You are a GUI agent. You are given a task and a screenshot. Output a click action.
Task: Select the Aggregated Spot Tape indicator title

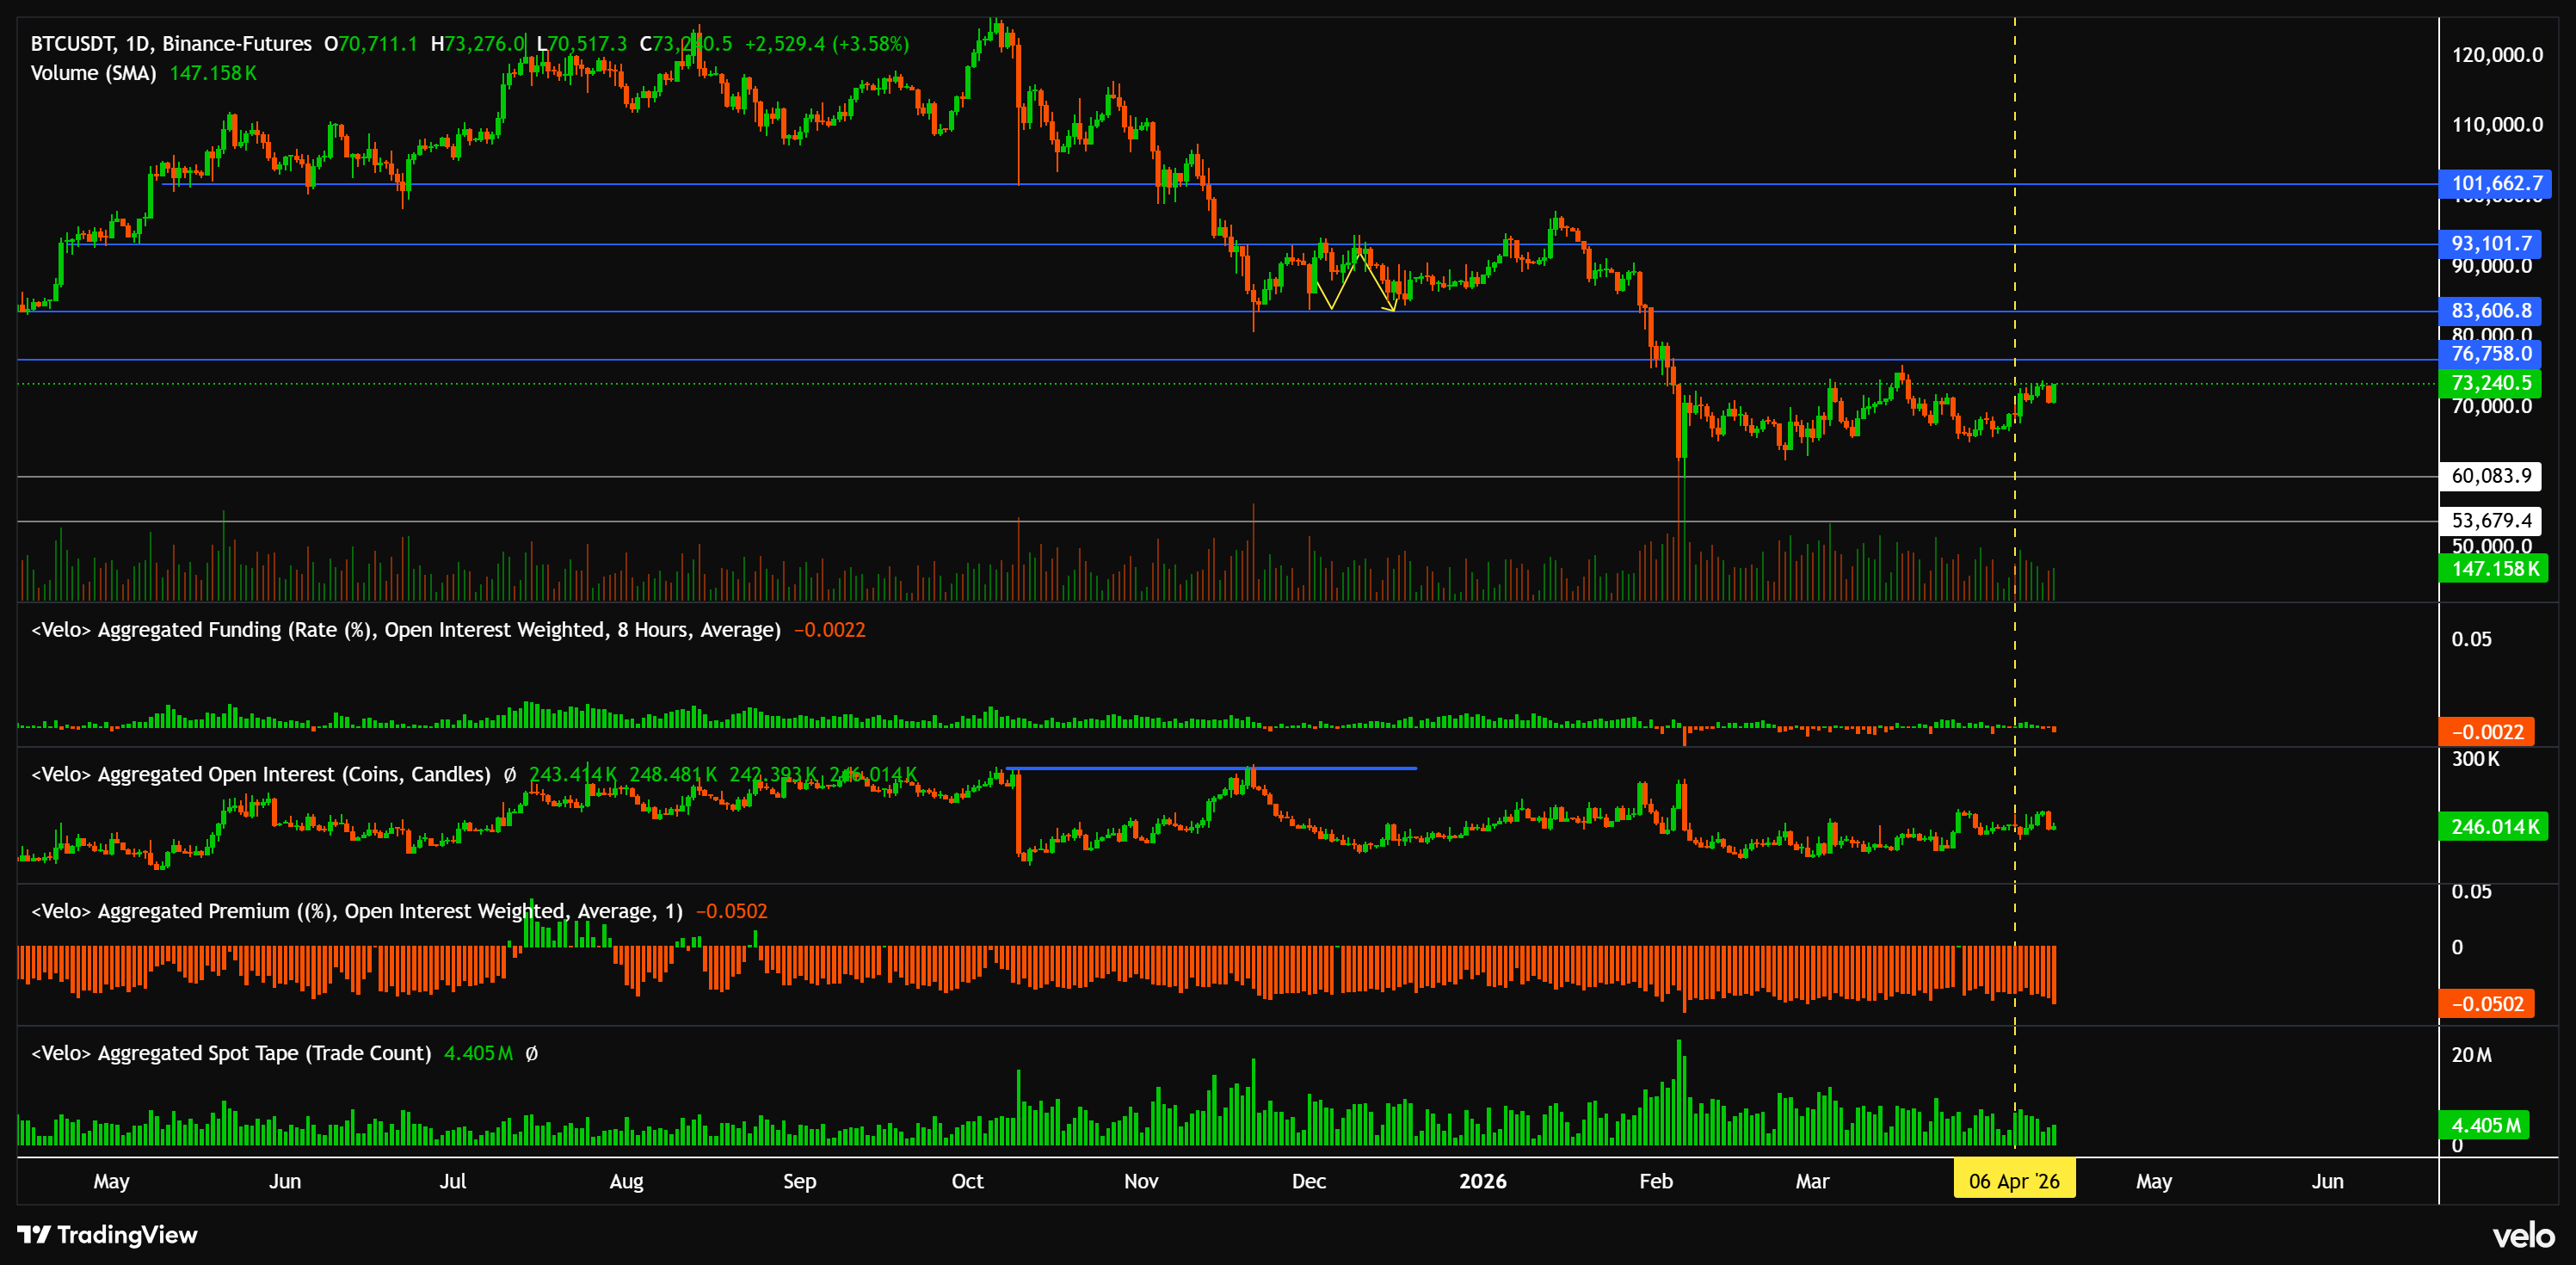(230, 1053)
